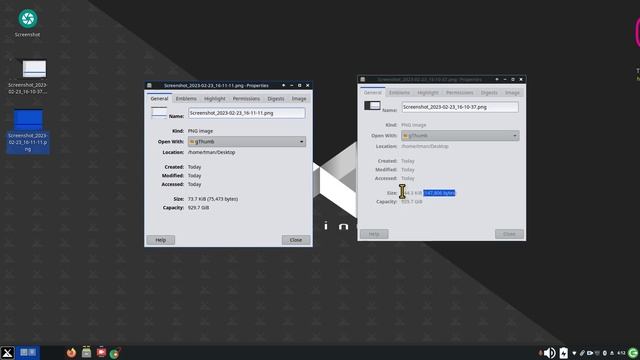Open the 'Open With' dropdown in 16-11-11 Properties
Screen dimensions: 640x360
tap(247, 142)
